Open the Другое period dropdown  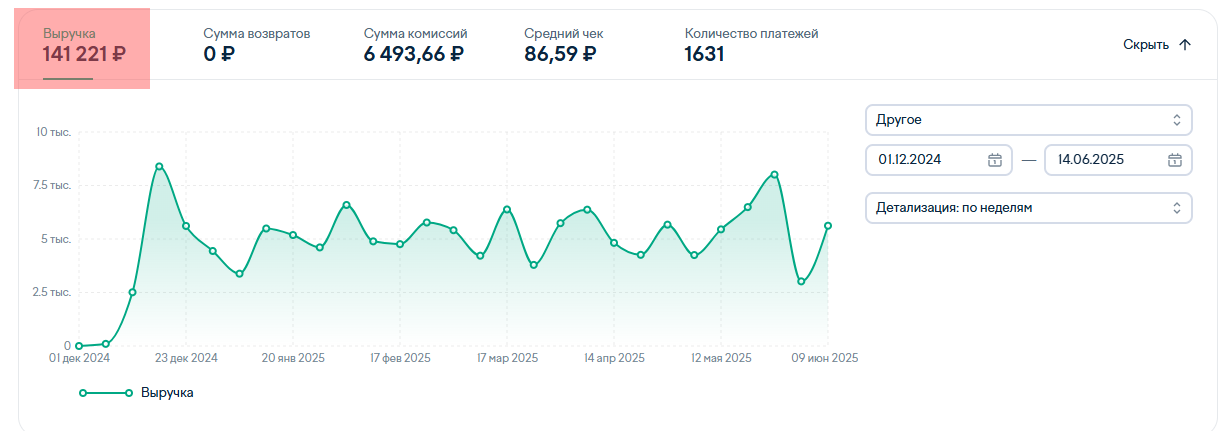tap(1028, 120)
